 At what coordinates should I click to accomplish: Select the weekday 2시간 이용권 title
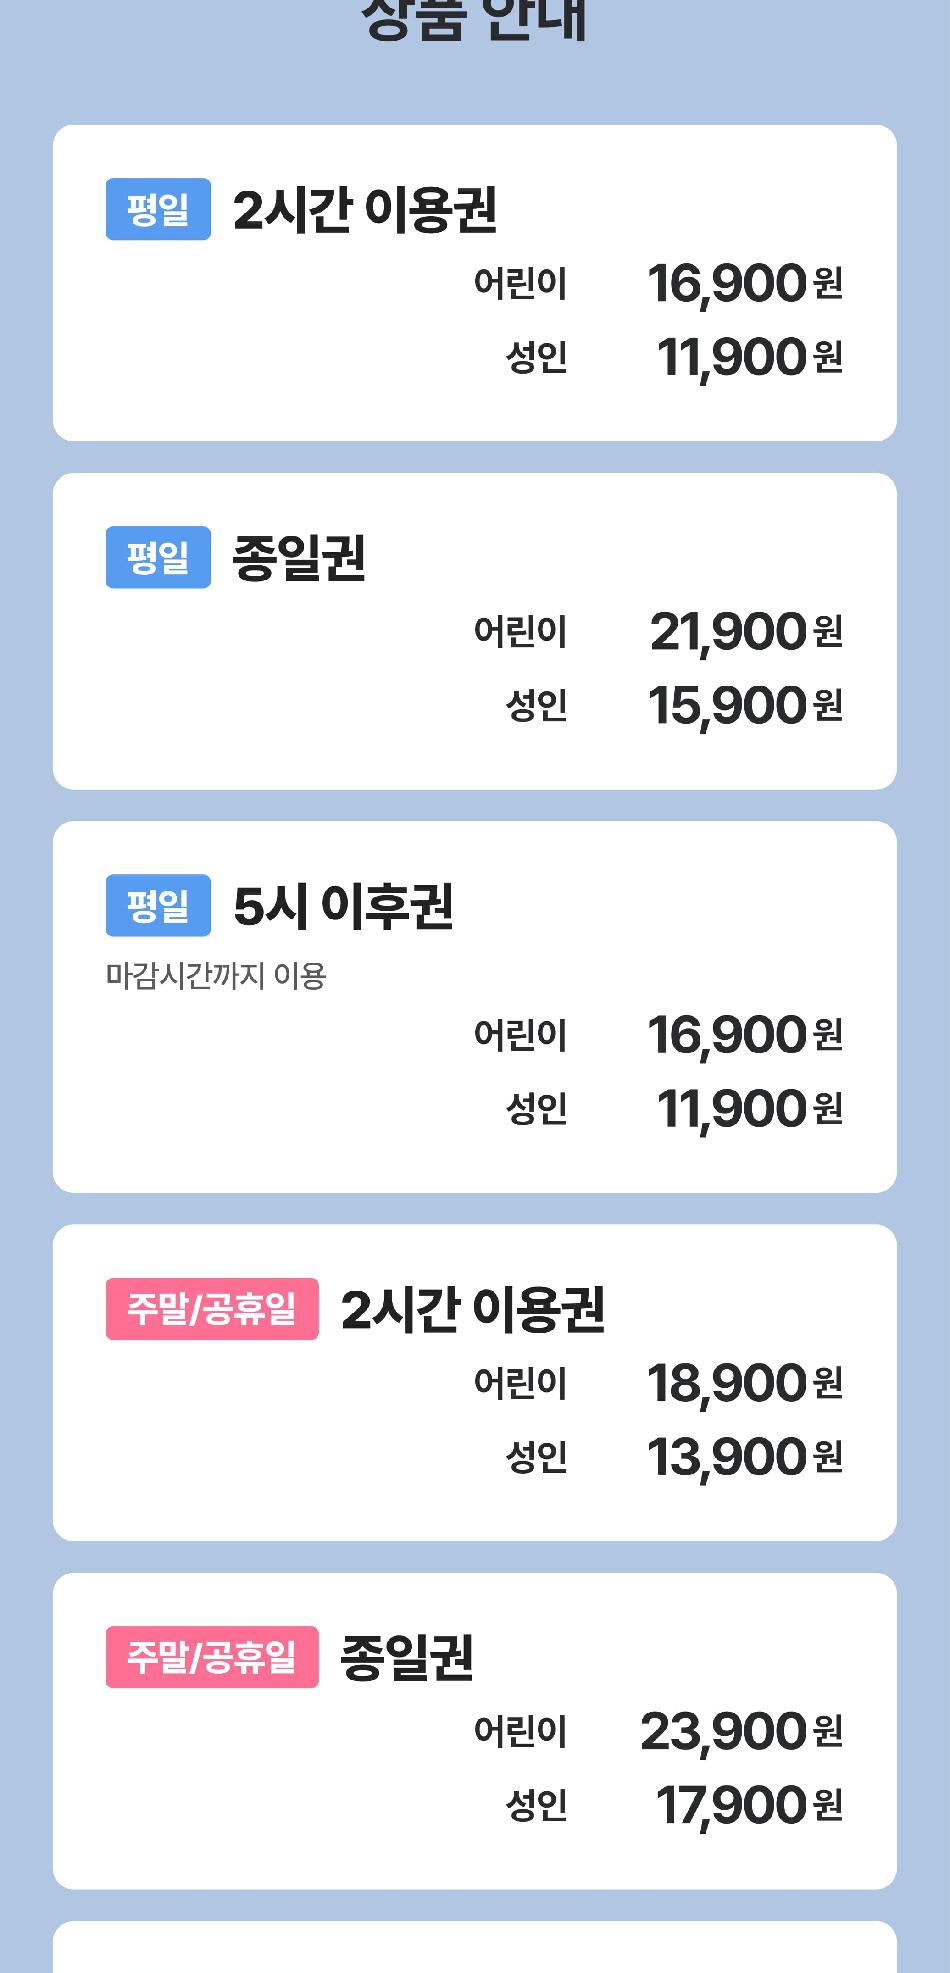[x=365, y=210]
